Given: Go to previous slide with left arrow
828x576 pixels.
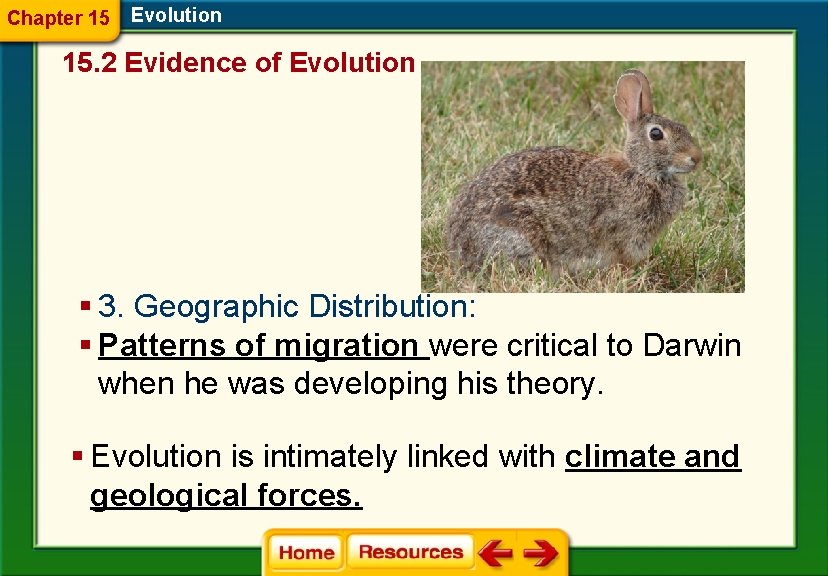Looking at the screenshot, I should [495, 553].
